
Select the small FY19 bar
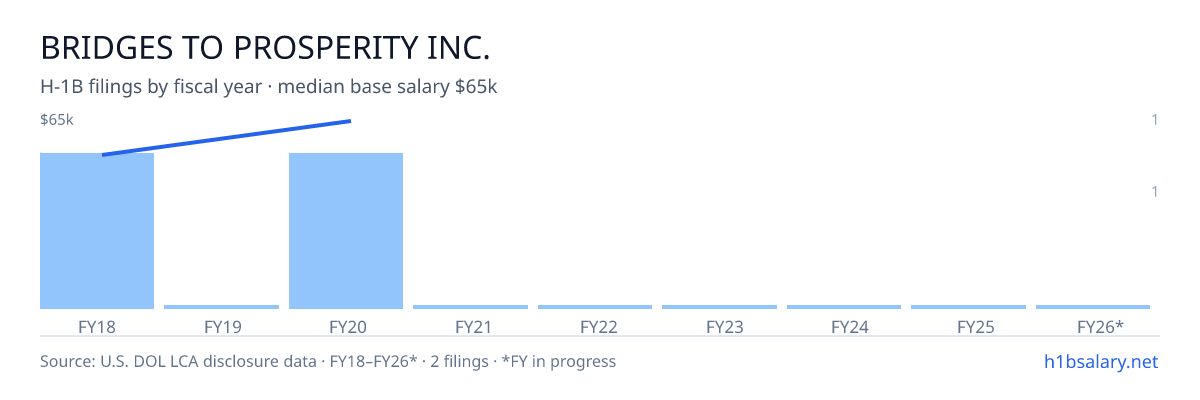(x=221, y=307)
